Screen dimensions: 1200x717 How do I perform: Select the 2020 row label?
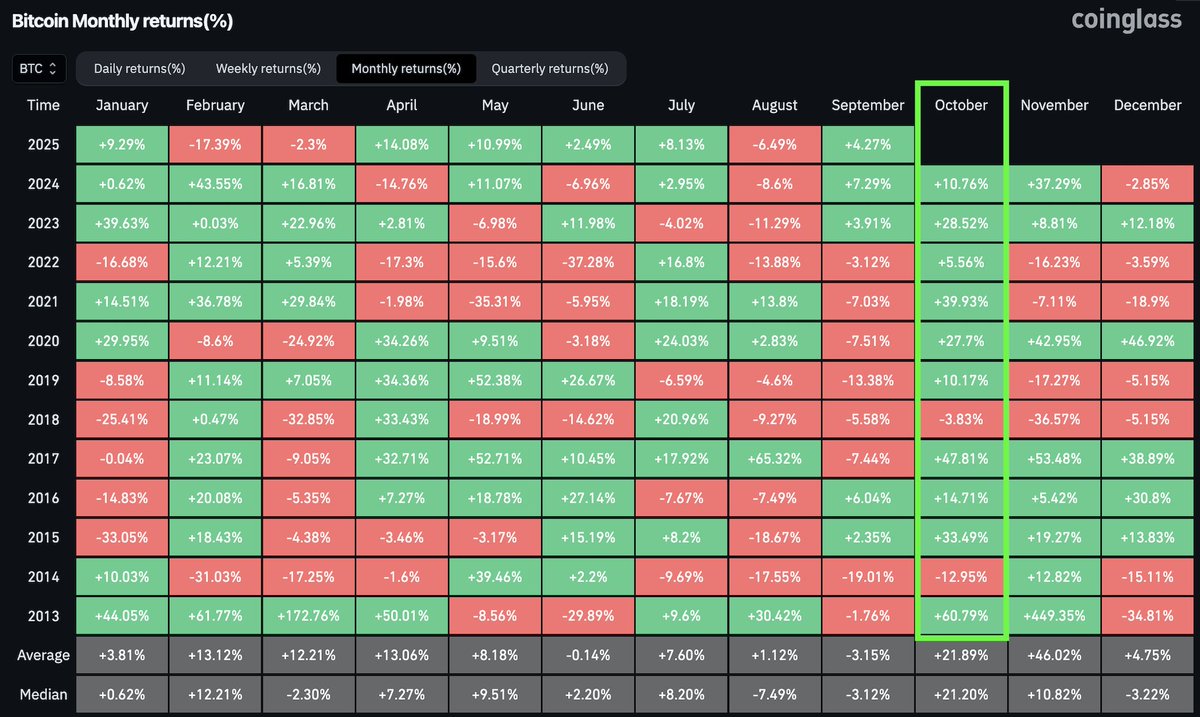pos(43,341)
